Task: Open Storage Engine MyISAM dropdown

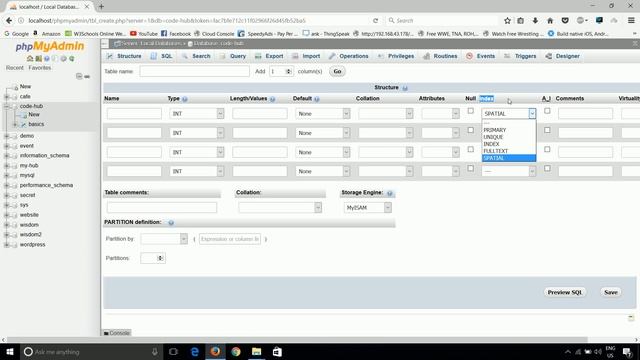Action: click(368, 208)
